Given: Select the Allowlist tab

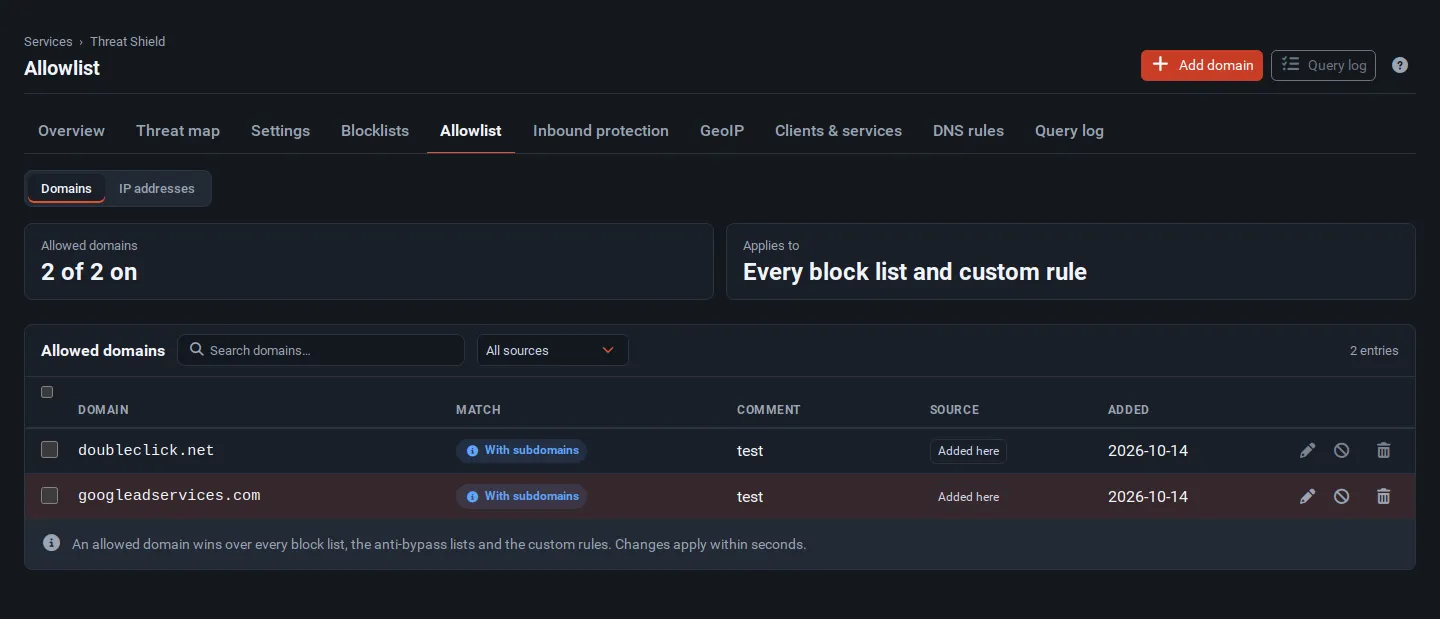Looking at the screenshot, I should tap(471, 131).
